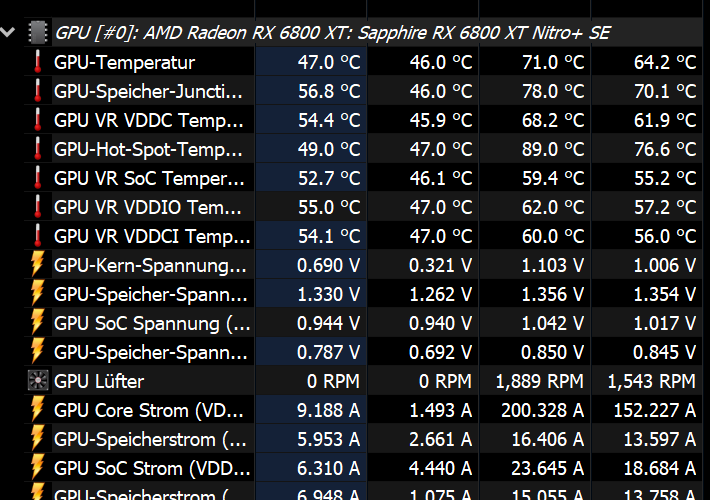
Task: Click the 49.0 °C hot-spot value
Action: coord(329,149)
